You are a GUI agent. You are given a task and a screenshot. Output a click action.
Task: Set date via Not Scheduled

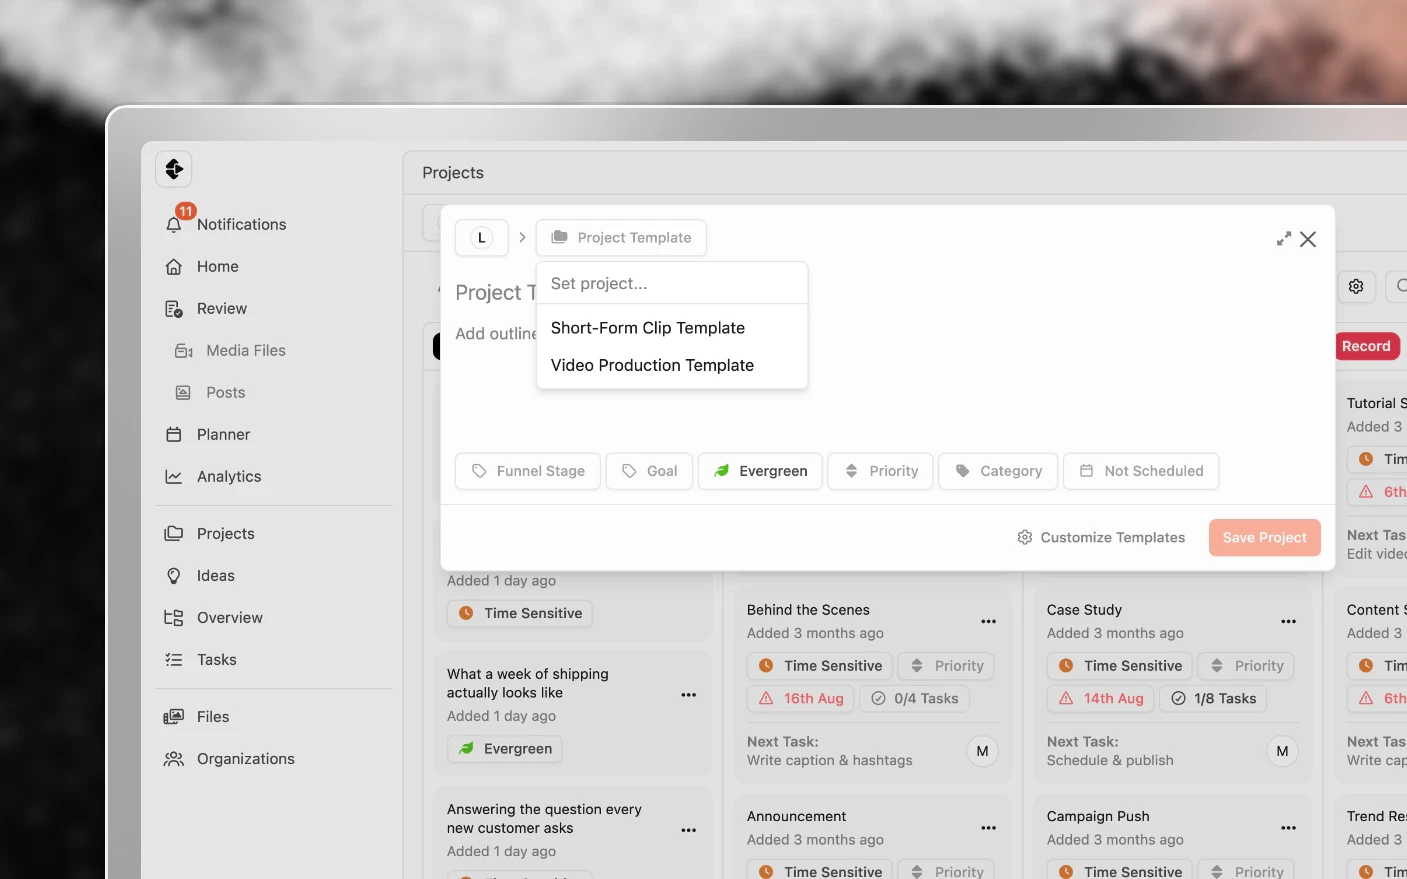pyautogui.click(x=1141, y=471)
